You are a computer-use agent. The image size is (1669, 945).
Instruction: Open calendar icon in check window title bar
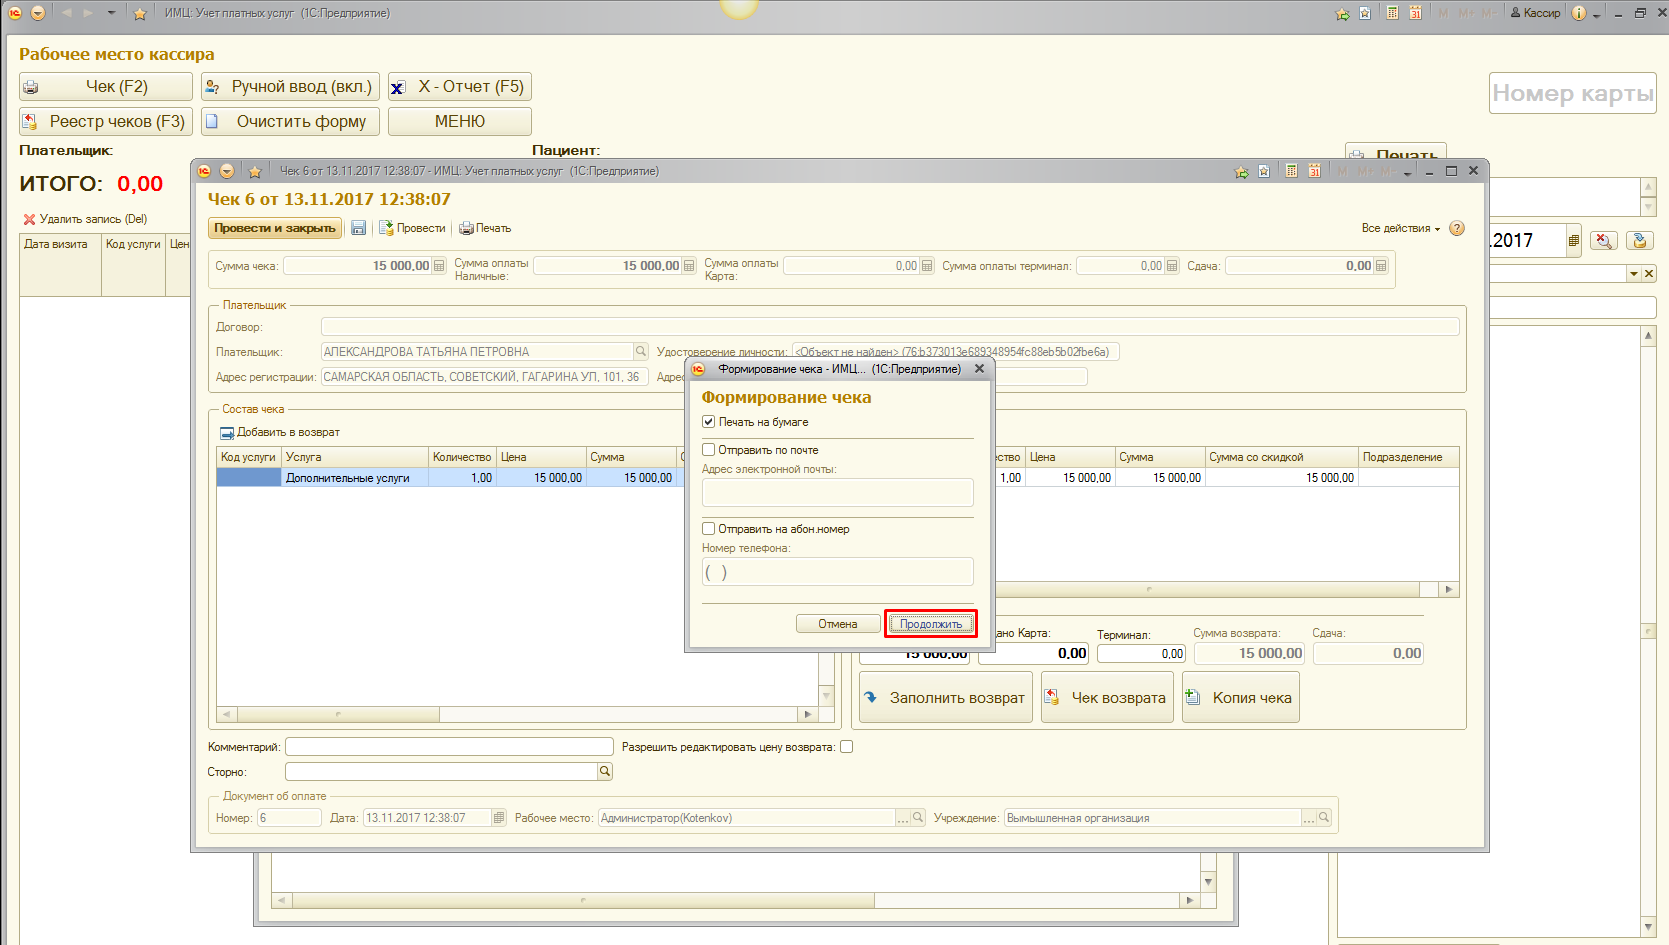coord(1314,171)
